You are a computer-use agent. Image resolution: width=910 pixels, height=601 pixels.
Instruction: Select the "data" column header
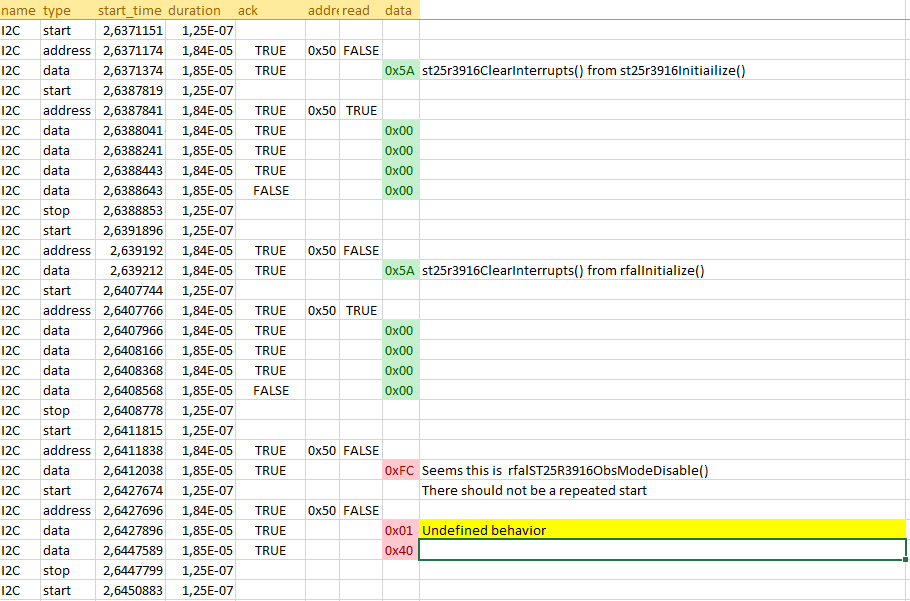point(398,10)
